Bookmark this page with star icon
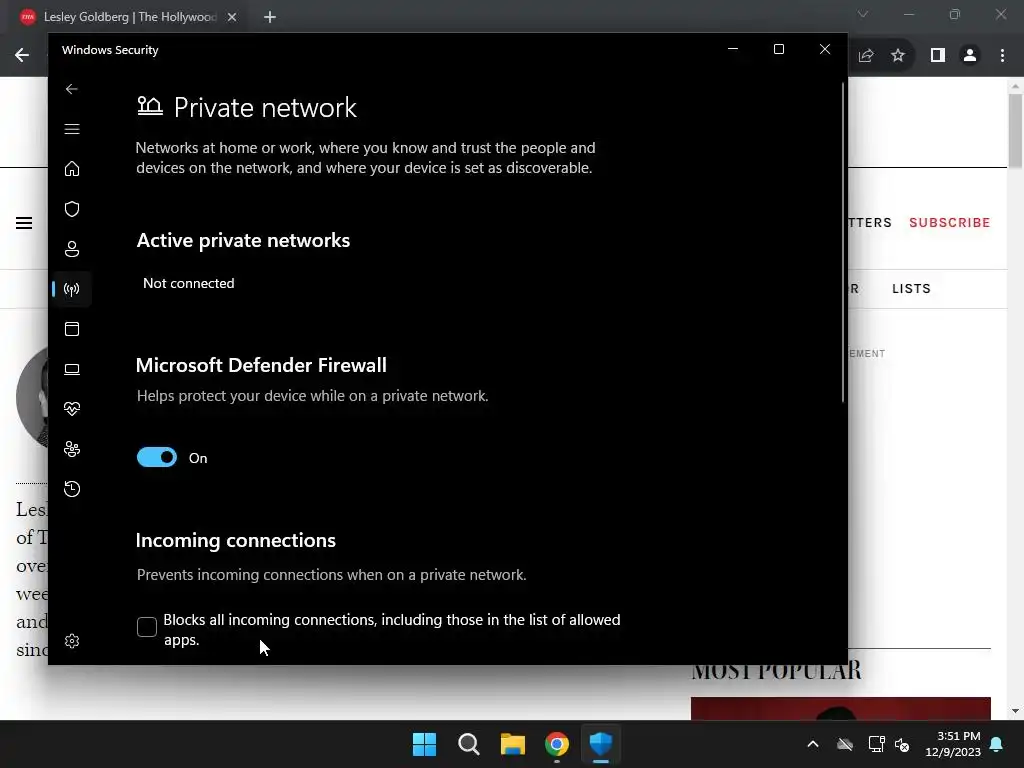This screenshot has width=1024, height=768. pos(898,56)
